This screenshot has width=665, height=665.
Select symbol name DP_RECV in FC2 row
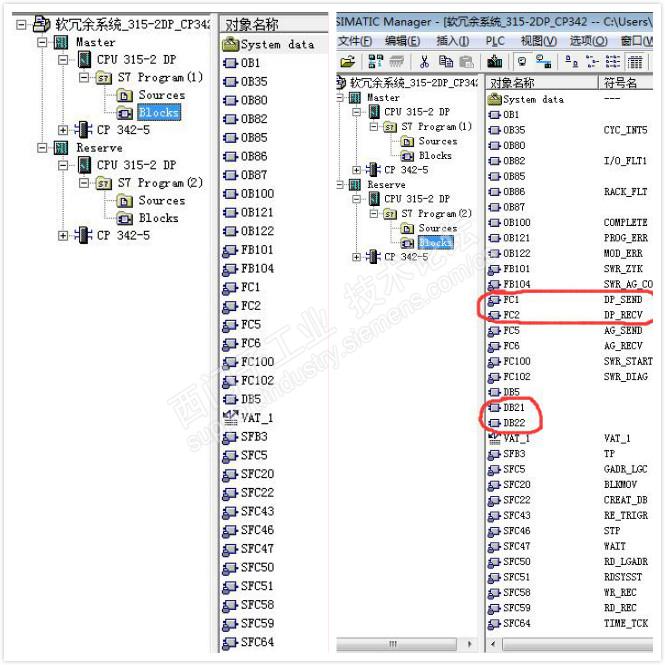tap(623, 315)
